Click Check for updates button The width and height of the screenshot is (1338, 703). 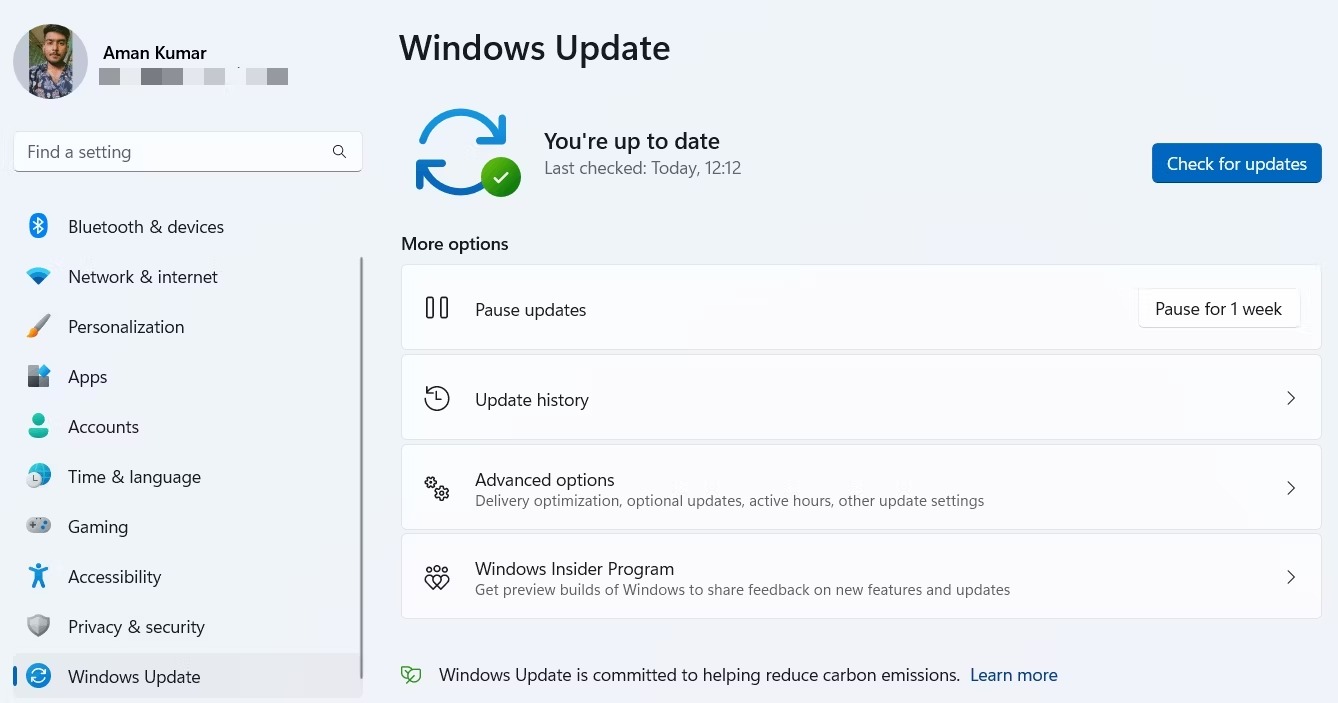pos(1237,164)
